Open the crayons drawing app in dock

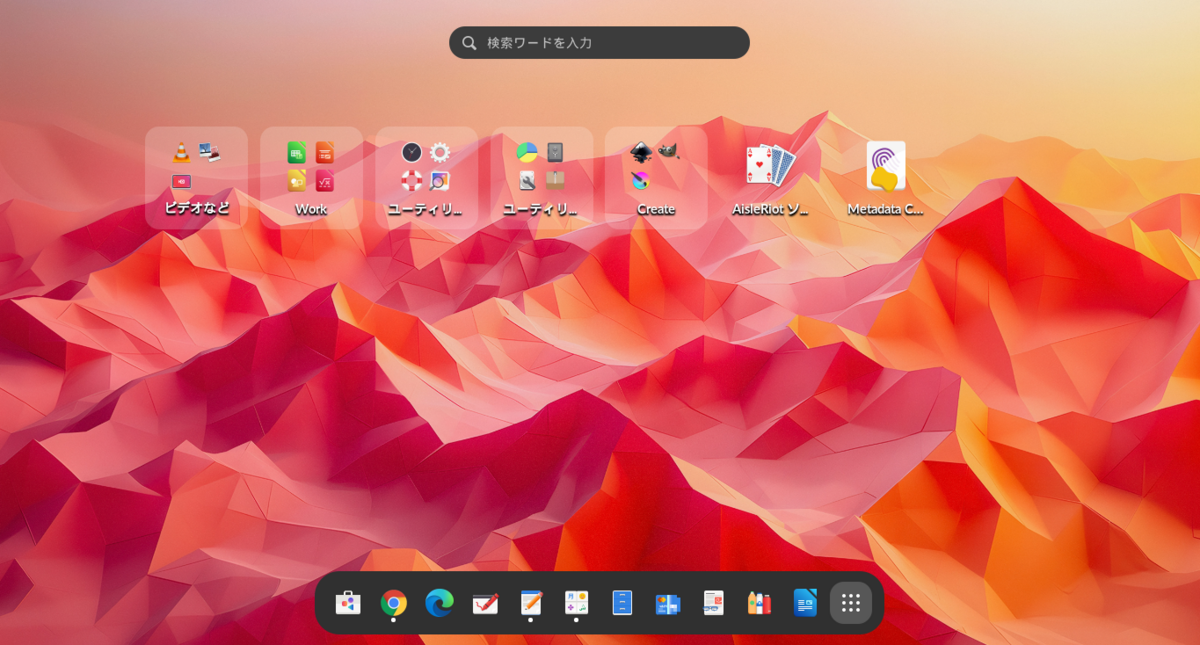click(759, 603)
